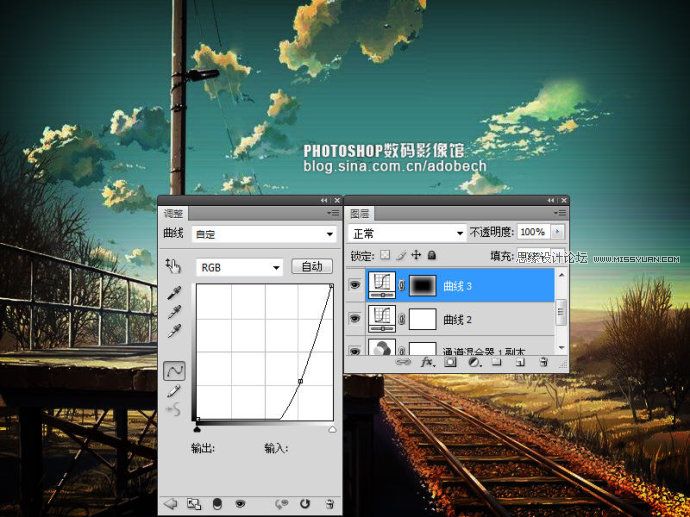Hide the 曲线 2 layer
The height and width of the screenshot is (517, 690).
(x=355, y=318)
